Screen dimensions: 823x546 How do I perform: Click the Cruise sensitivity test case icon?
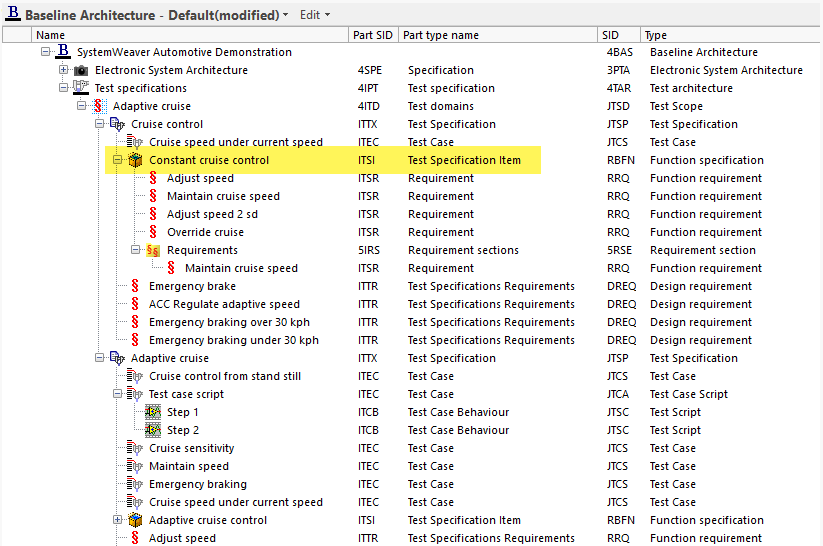[134, 448]
